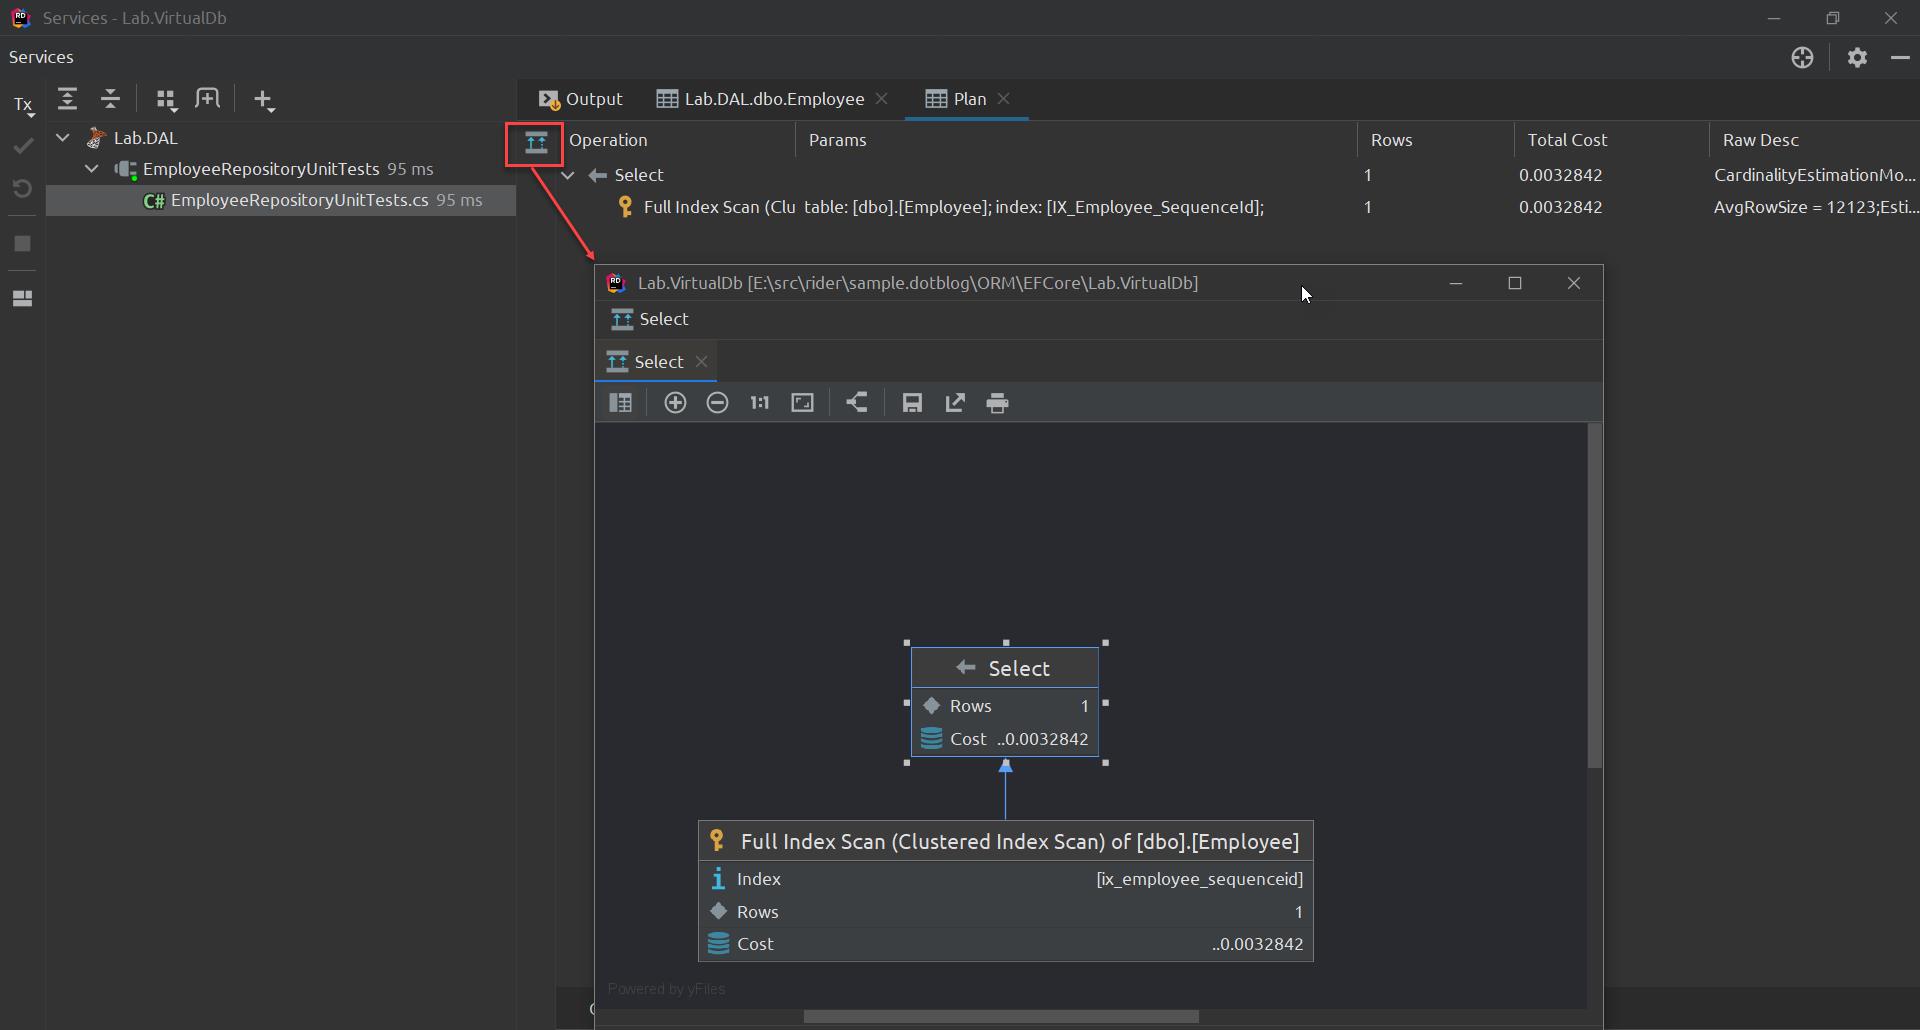1920x1030 pixels.
Task: Collapse the Lab.DAL tree node
Action: point(62,137)
